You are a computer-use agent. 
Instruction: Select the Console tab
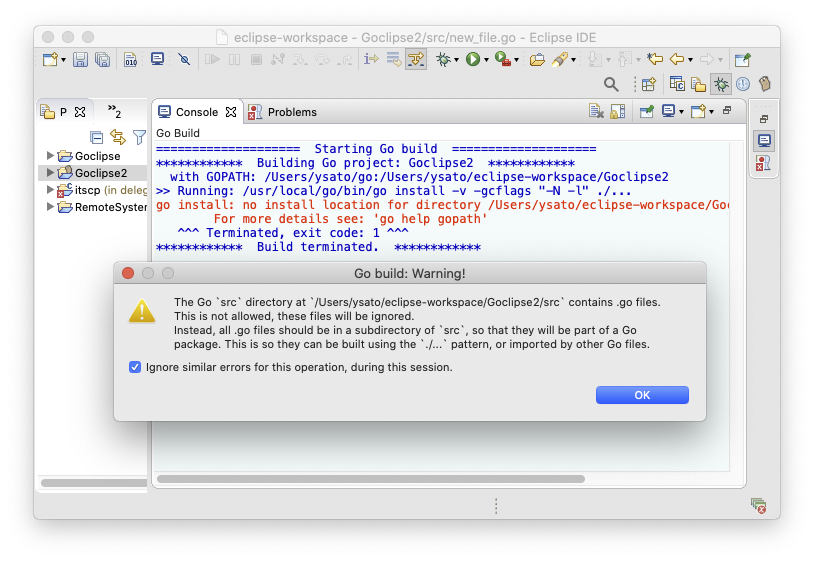196,112
